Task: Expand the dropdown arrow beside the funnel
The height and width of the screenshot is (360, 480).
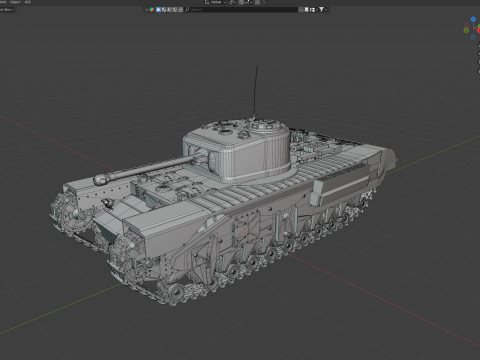Action: click(326, 10)
